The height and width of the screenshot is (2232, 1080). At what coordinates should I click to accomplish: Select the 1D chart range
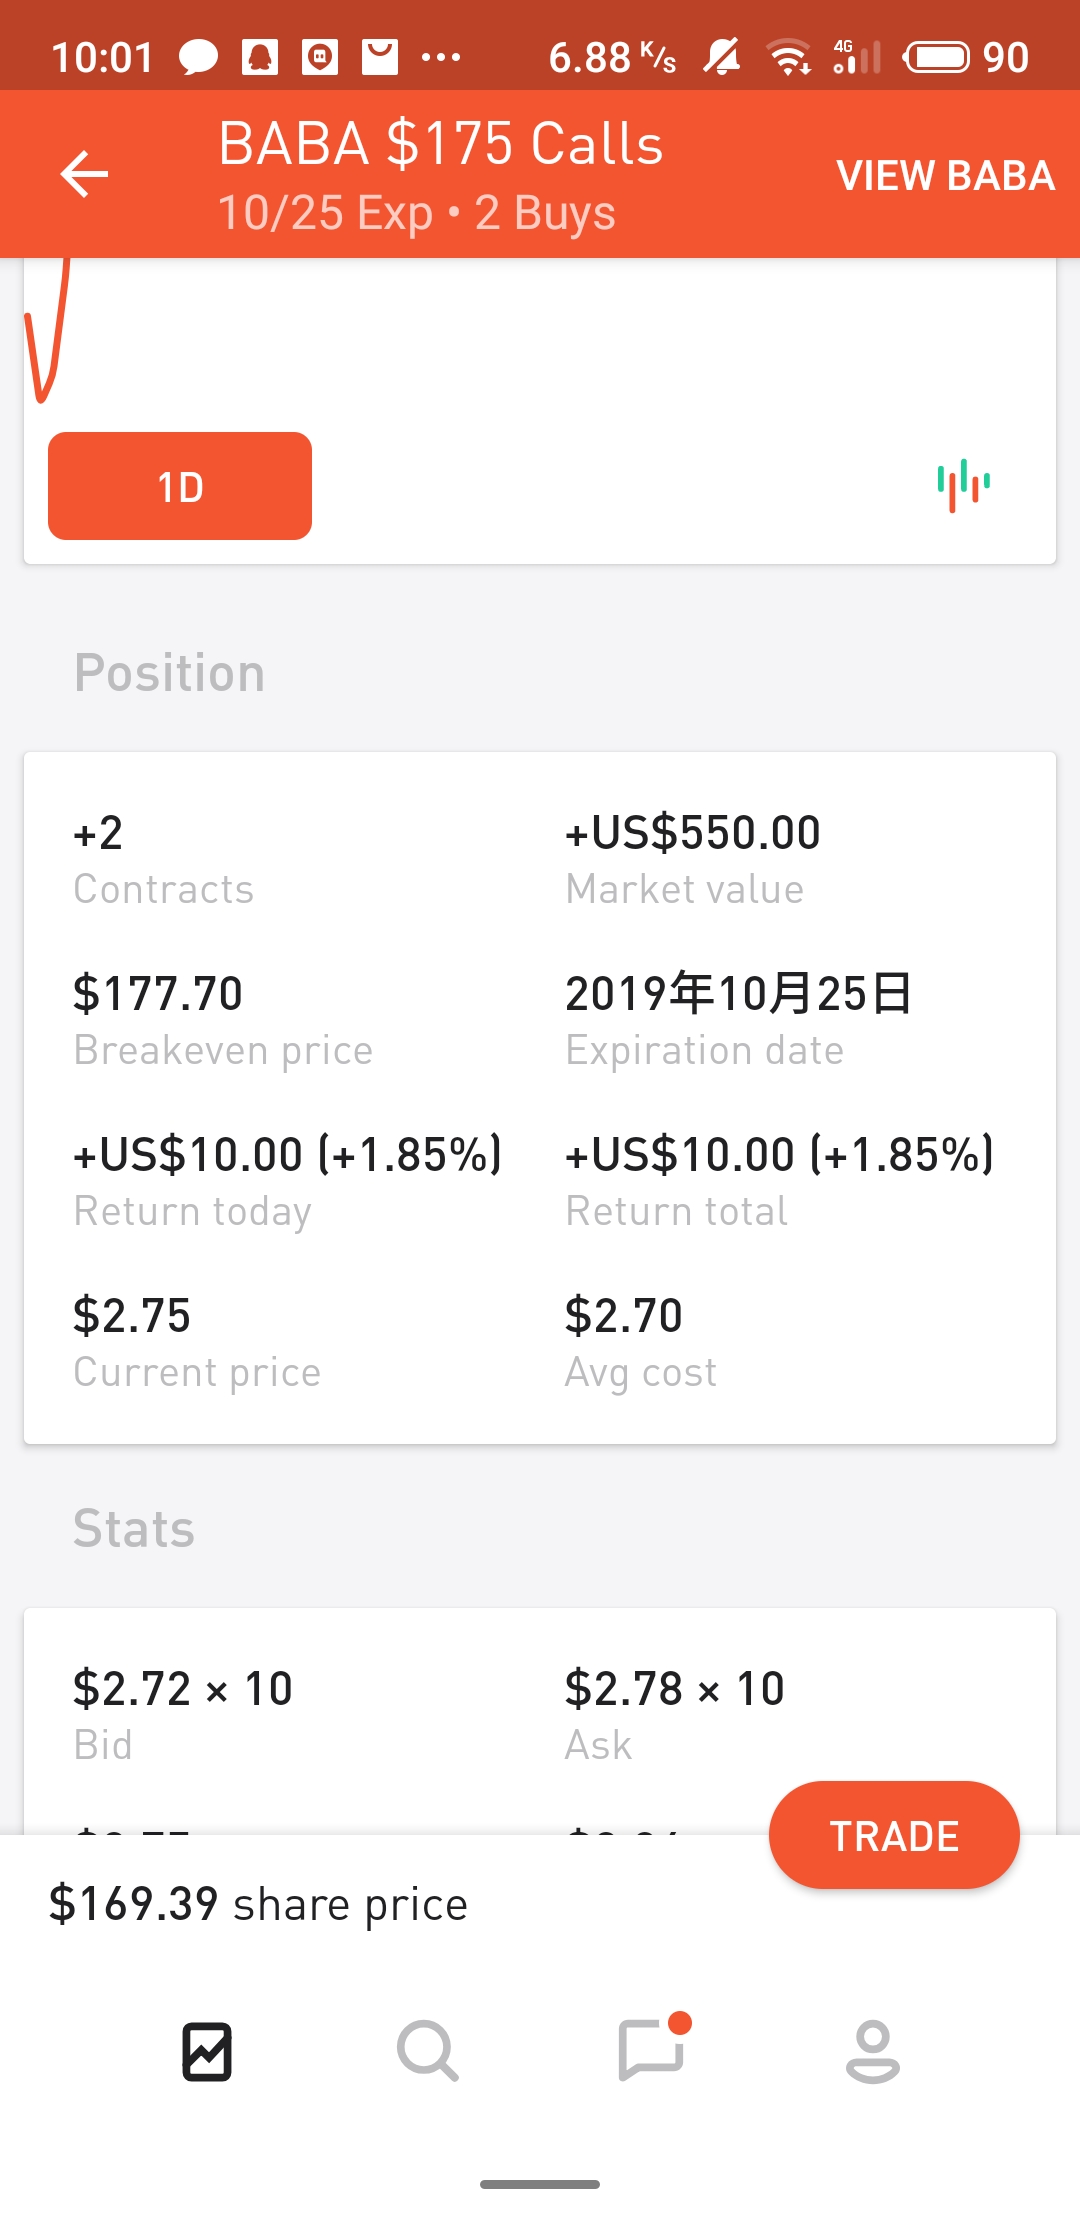click(180, 486)
